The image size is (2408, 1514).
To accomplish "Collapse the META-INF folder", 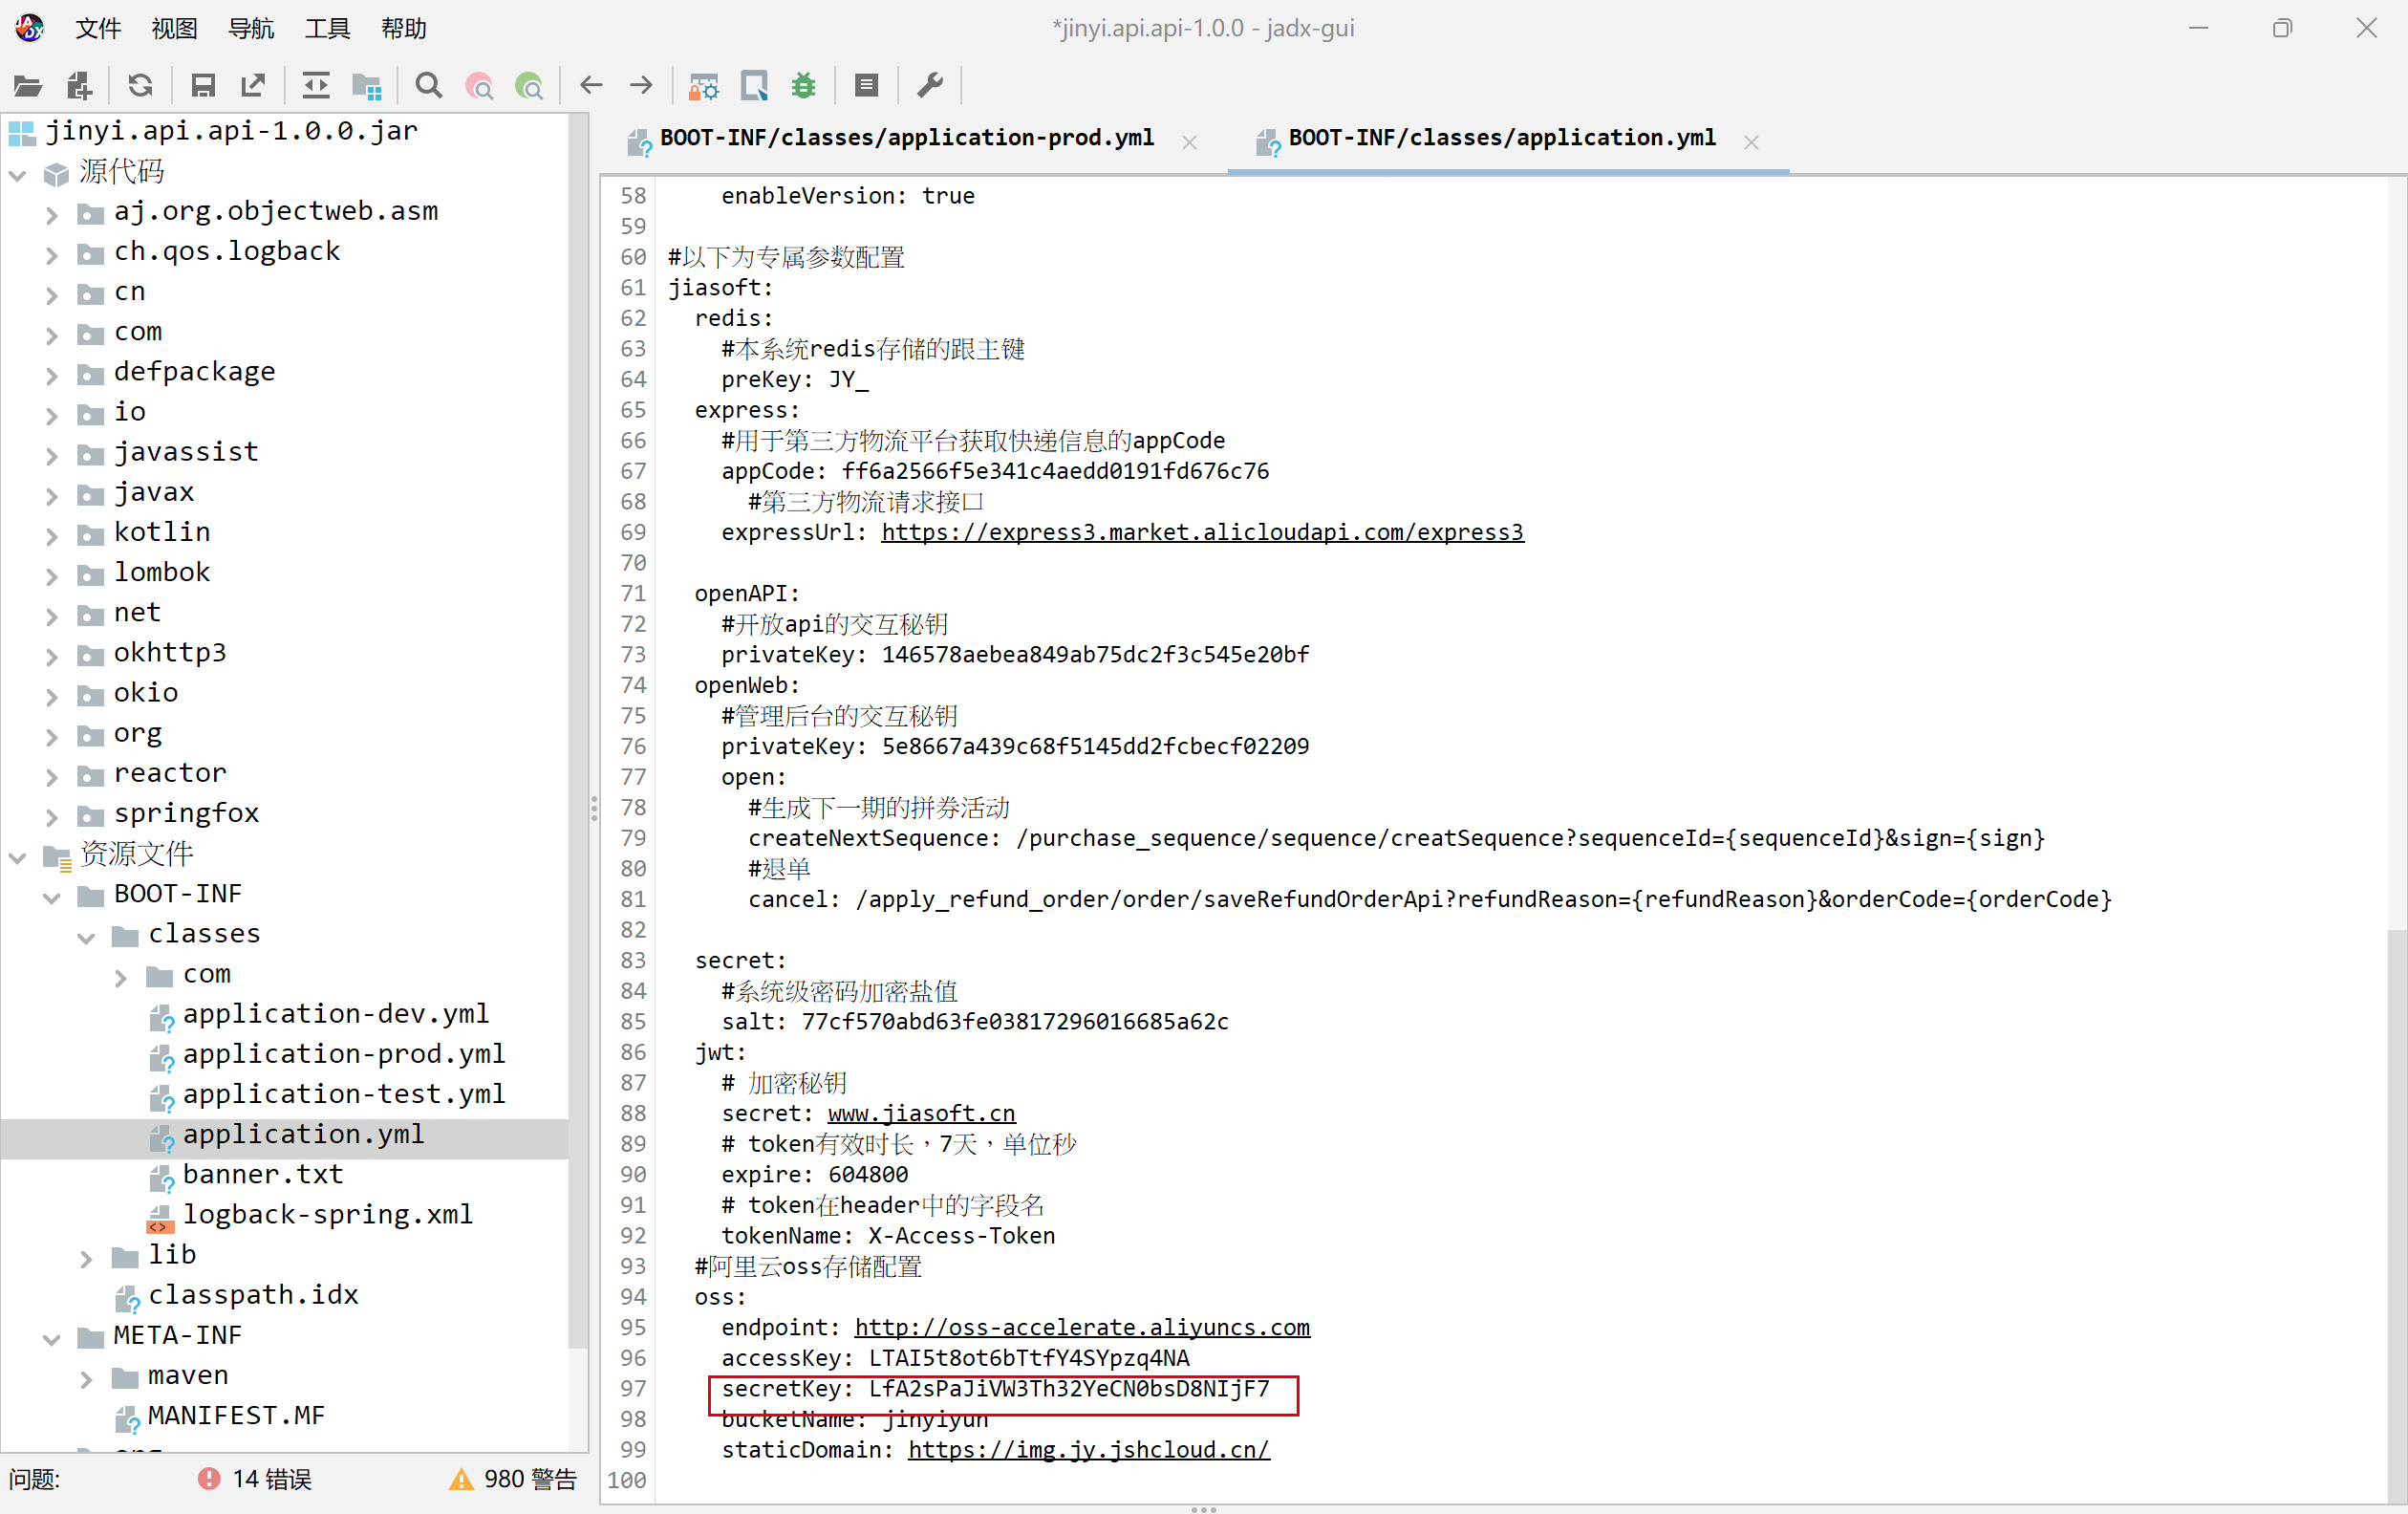I will click(x=52, y=1339).
